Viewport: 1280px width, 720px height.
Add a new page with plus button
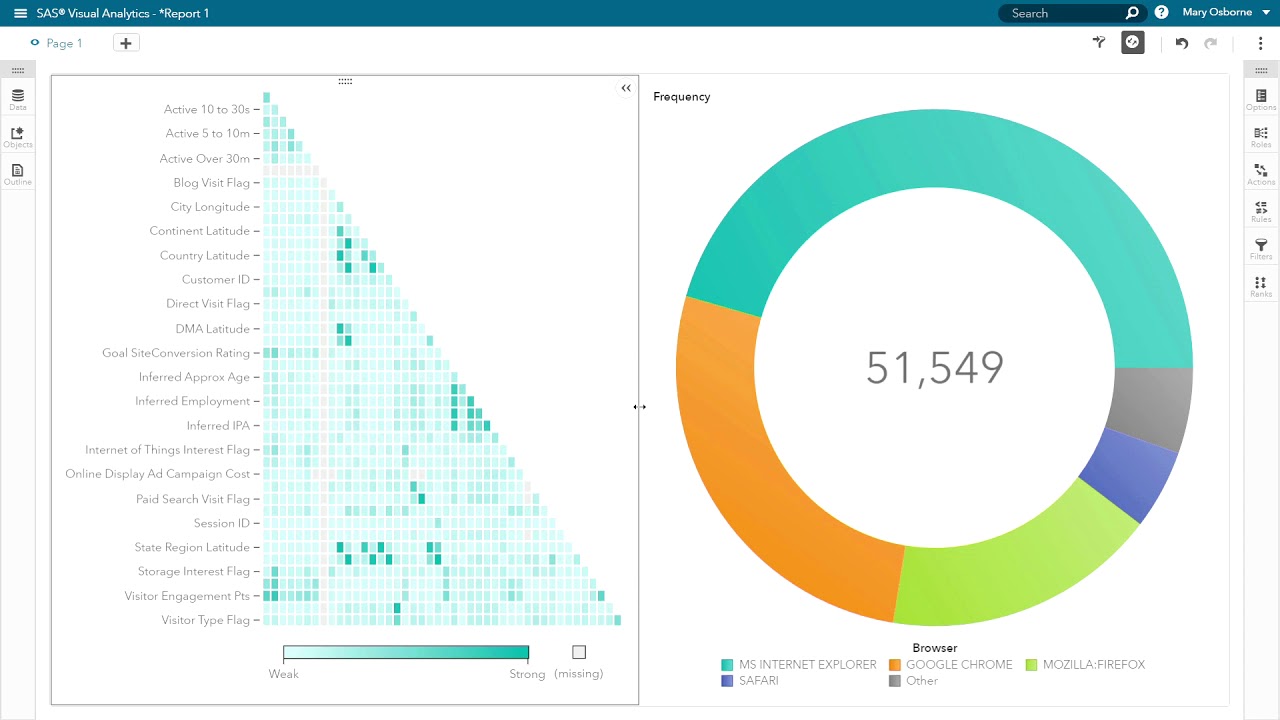pos(126,43)
